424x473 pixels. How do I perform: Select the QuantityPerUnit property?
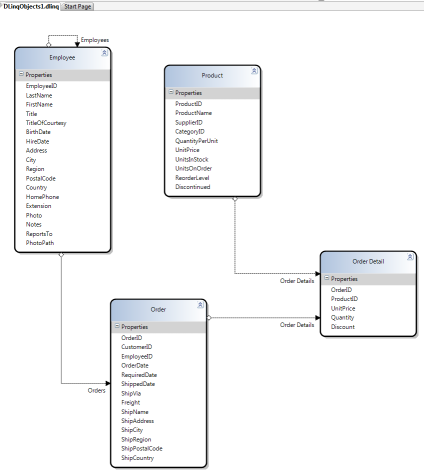point(197,141)
